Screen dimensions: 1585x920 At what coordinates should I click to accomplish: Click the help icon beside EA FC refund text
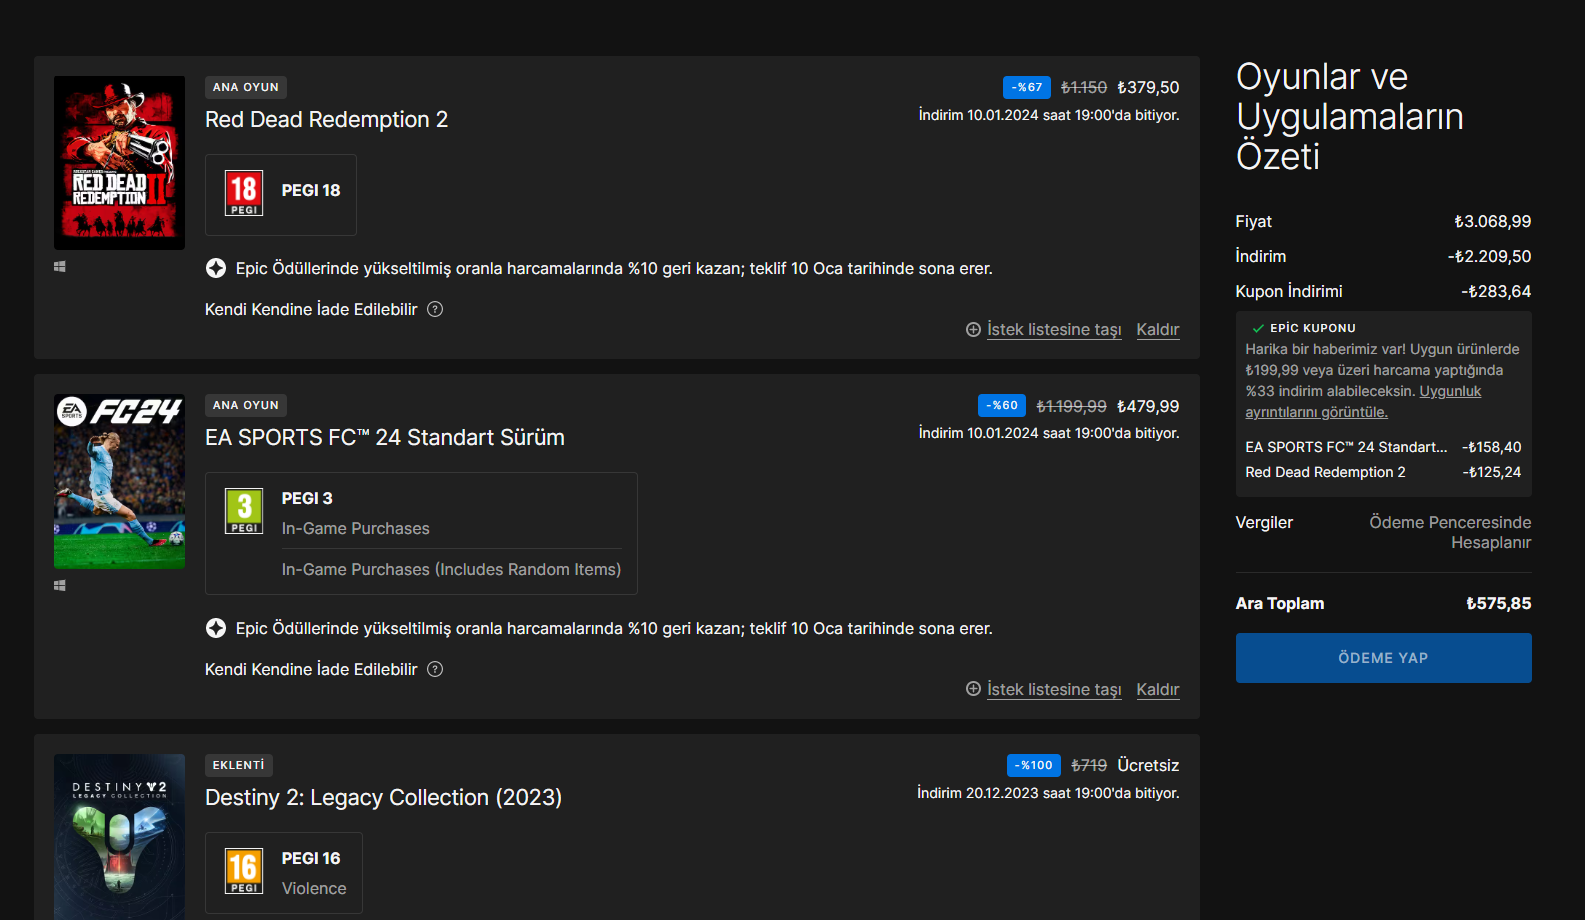(435, 669)
